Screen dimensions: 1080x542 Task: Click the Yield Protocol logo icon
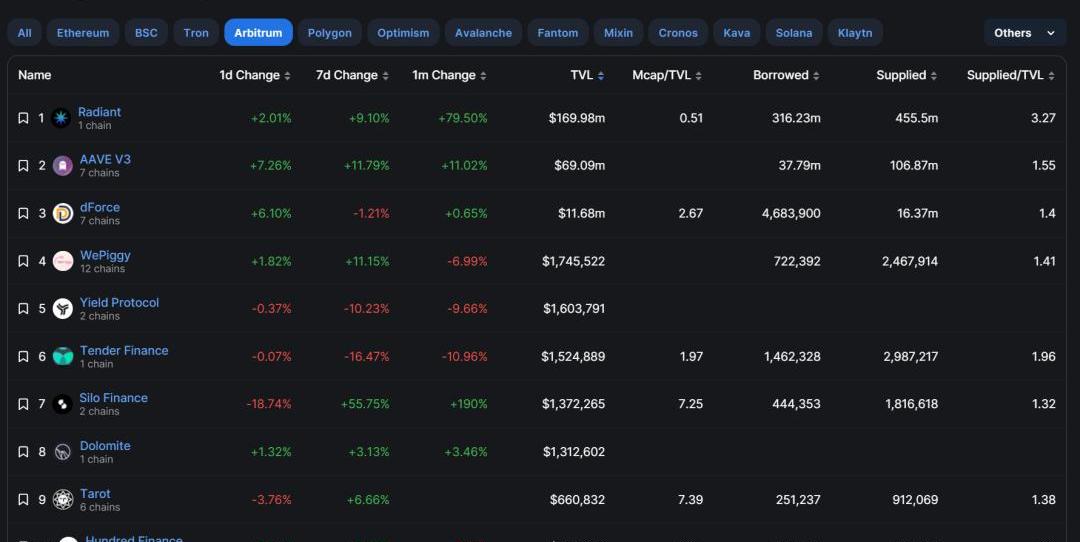(63, 309)
